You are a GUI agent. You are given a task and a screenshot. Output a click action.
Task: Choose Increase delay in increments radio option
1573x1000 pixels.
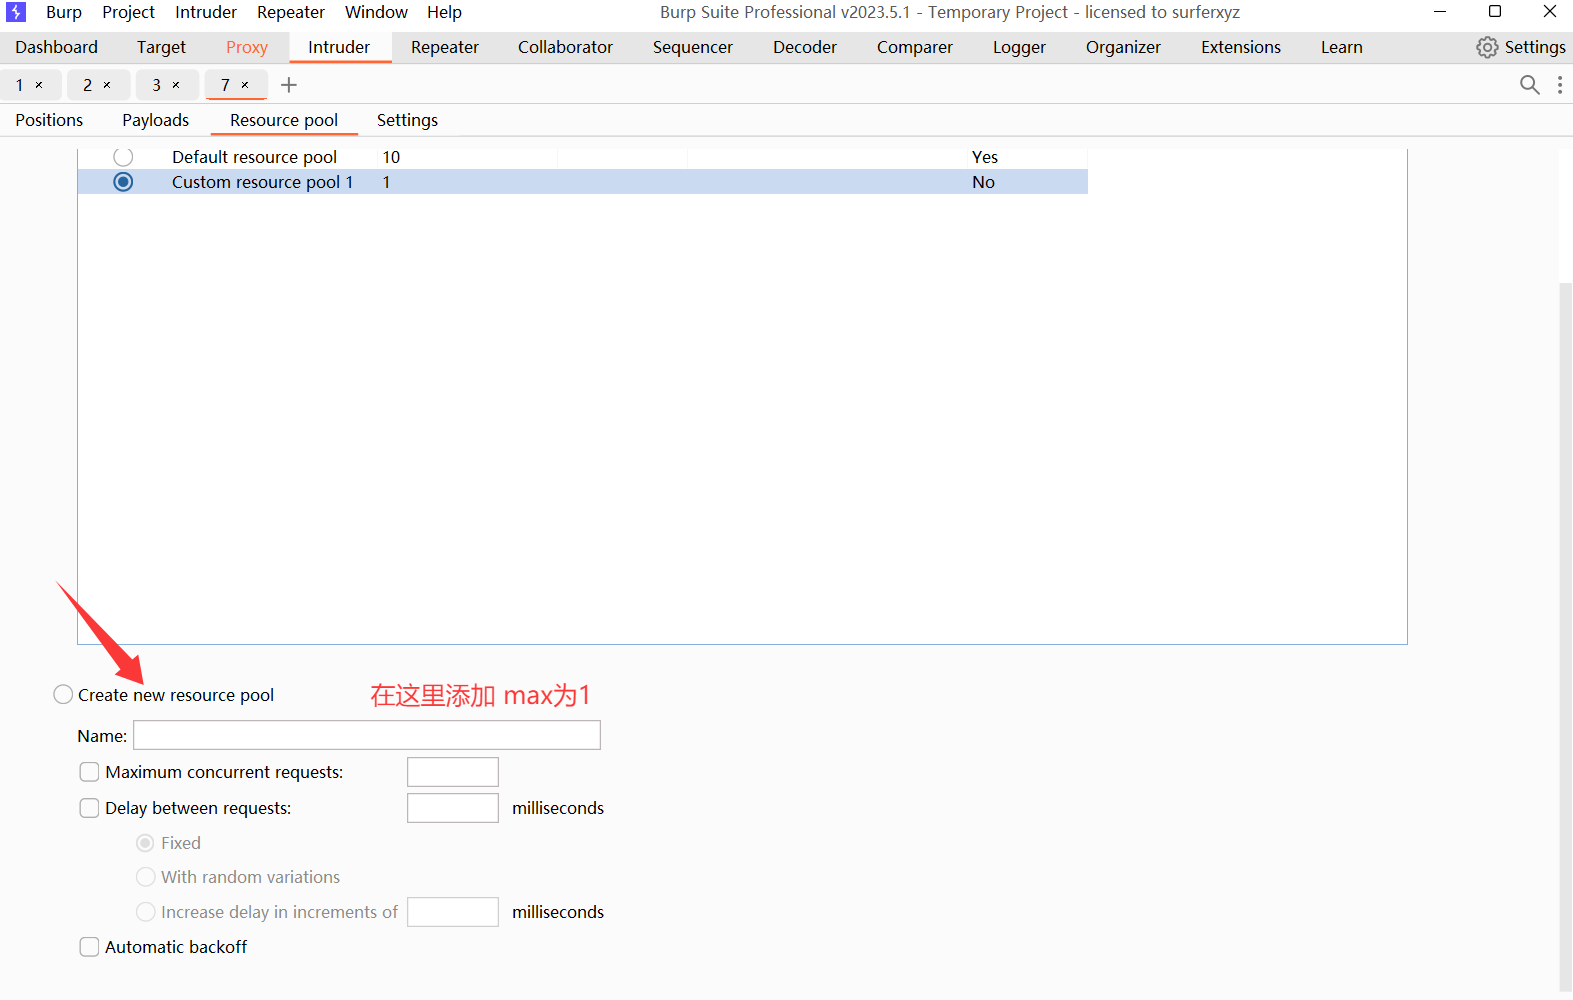tap(145, 912)
